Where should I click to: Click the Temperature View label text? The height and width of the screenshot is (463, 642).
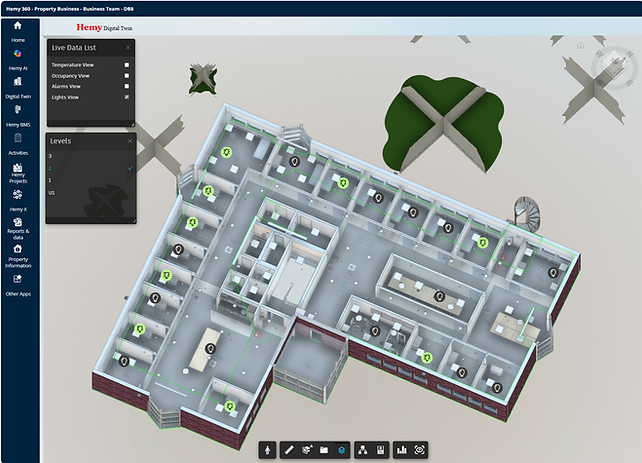click(x=72, y=65)
